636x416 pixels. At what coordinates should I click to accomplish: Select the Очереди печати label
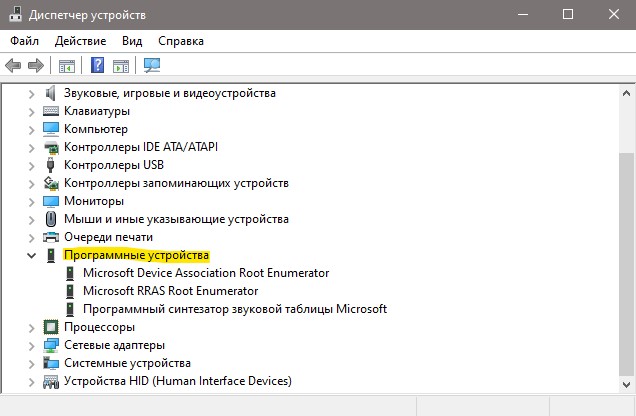tap(108, 237)
